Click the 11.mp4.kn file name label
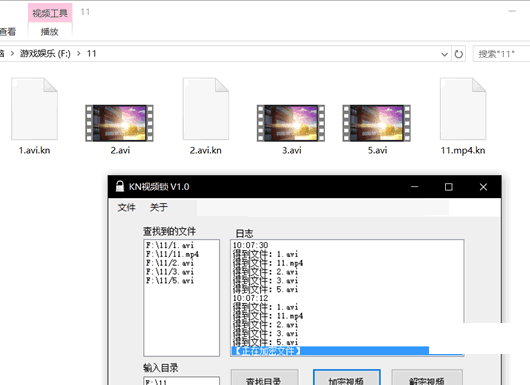 pyautogui.click(x=463, y=150)
